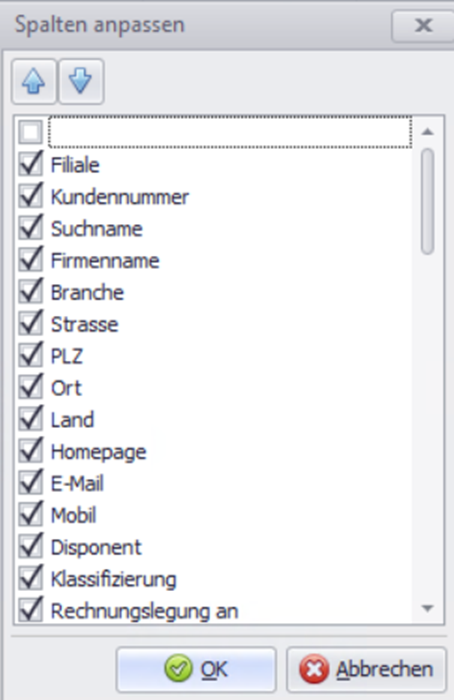Uncheck the Homepage checkbox
The width and height of the screenshot is (454, 700).
coord(30,451)
